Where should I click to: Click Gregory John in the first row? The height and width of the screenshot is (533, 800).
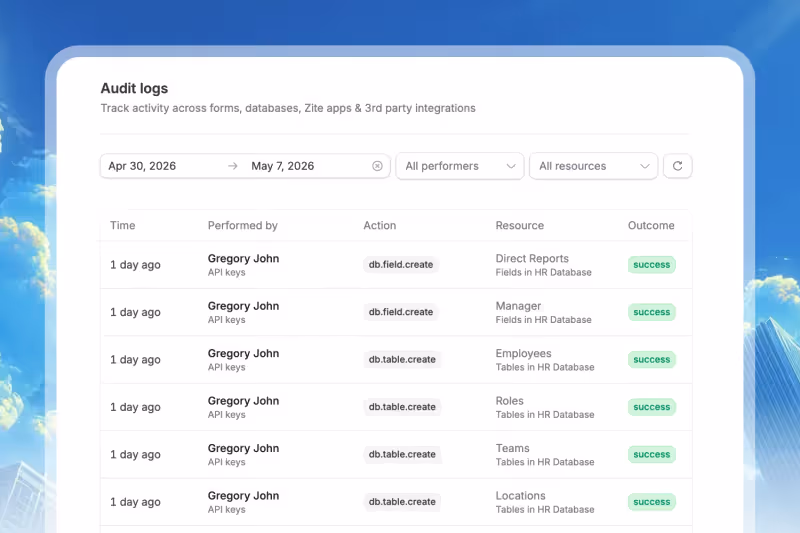tap(243, 259)
